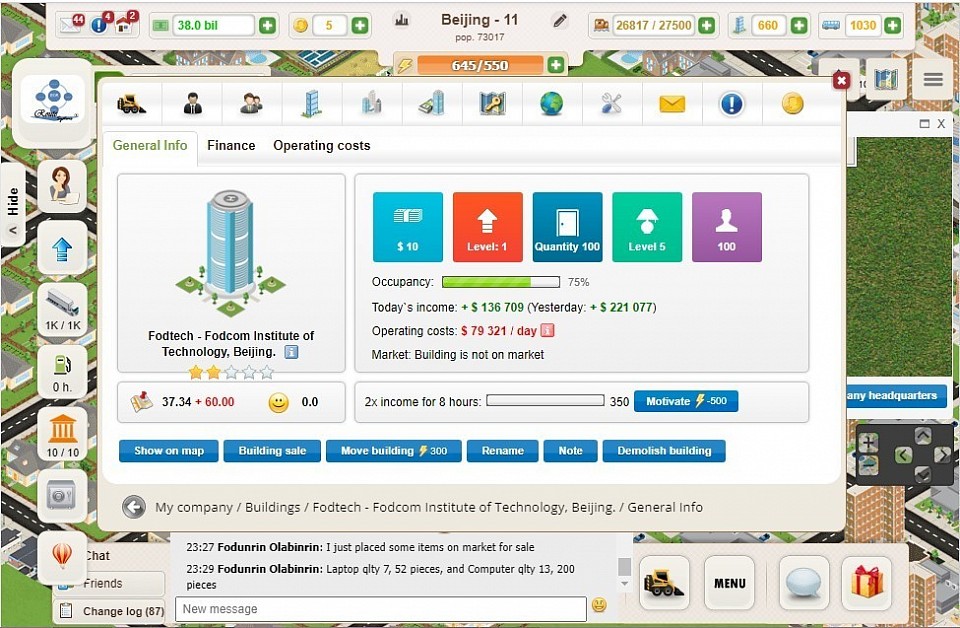This screenshot has width=960, height=628.
Task: Click the back arrow in breadcrumb
Action: pyautogui.click(x=134, y=507)
